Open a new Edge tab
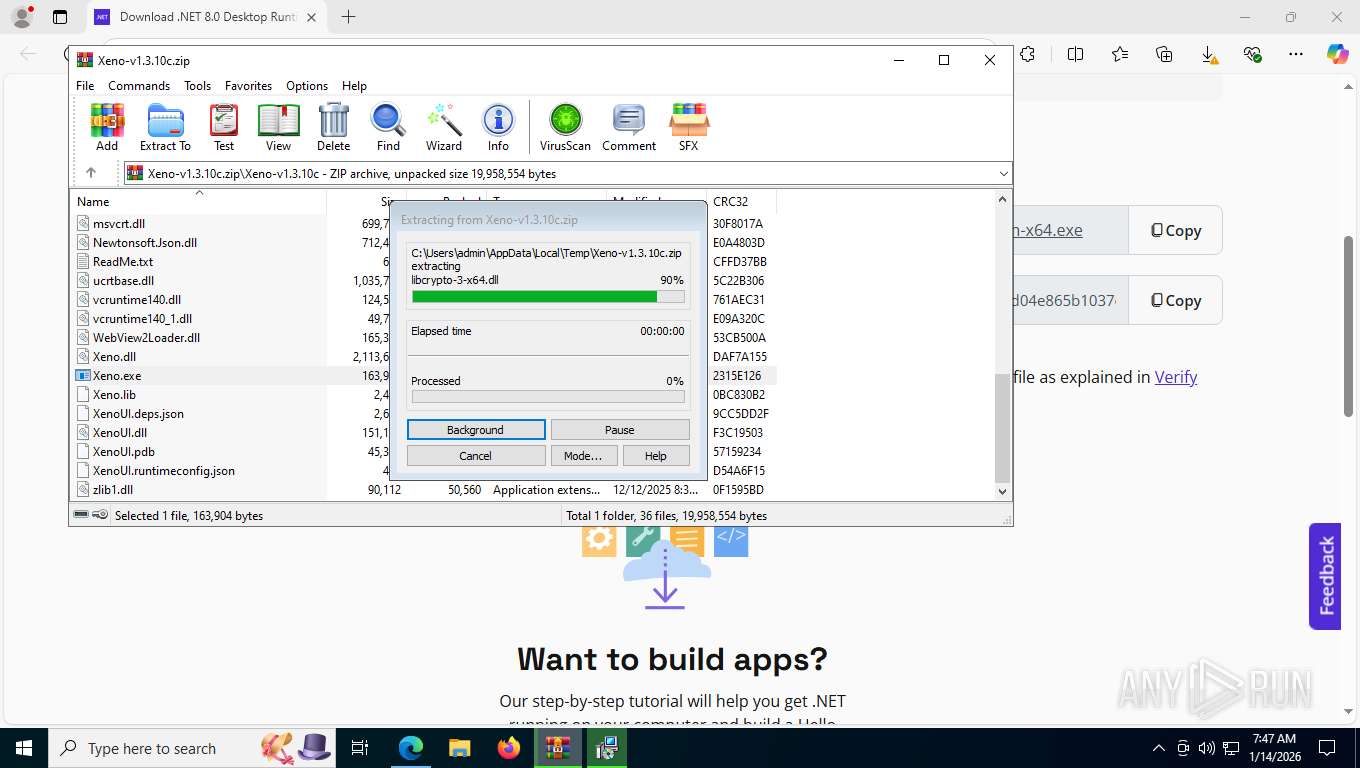Image resolution: width=1360 pixels, height=768 pixels. tap(348, 17)
